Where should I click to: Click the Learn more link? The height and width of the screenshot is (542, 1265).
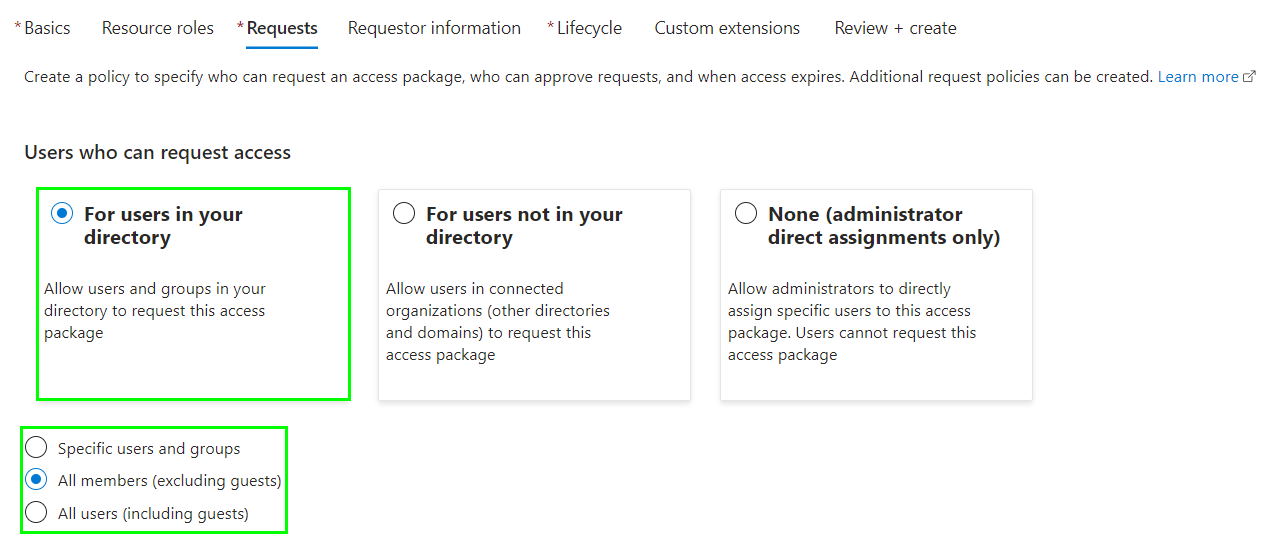pyautogui.click(x=1197, y=77)
